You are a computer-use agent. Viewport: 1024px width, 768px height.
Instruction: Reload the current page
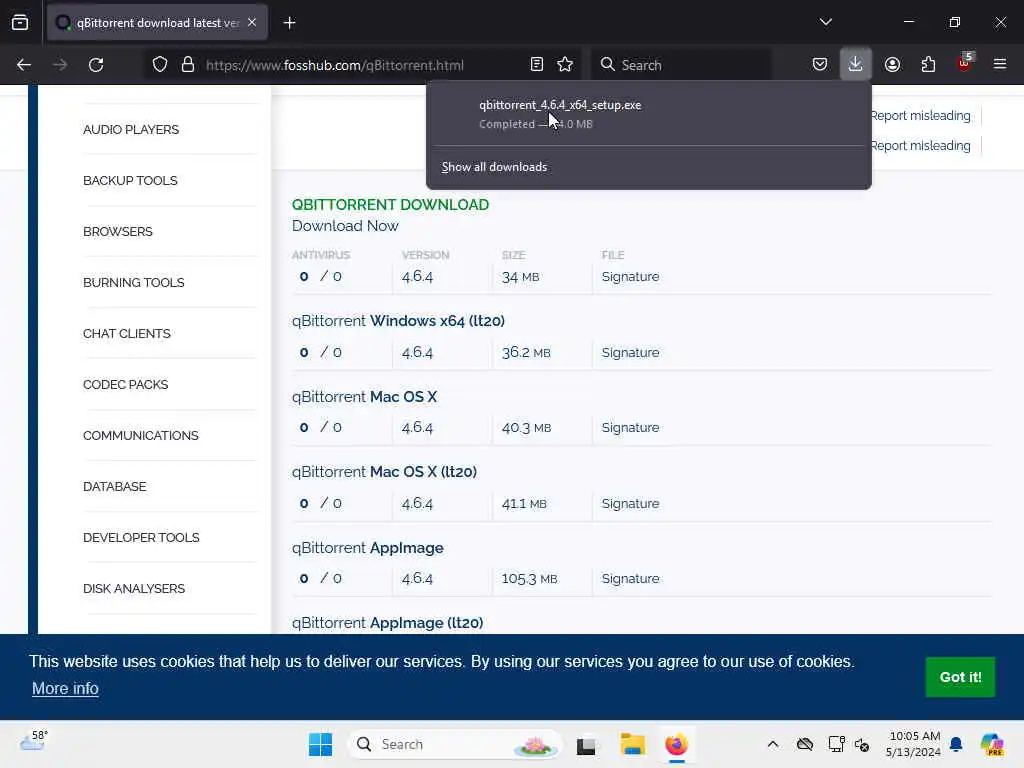96,65
